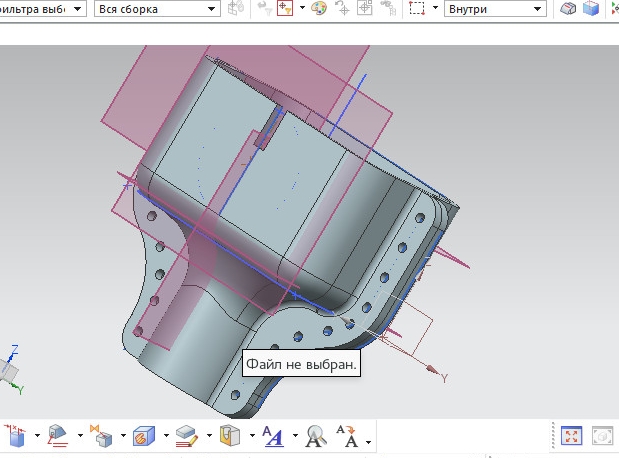Toggle full screen with red arrows button
Image resolution: width=619 pixels, height=458 pixels.
(571, 435)
